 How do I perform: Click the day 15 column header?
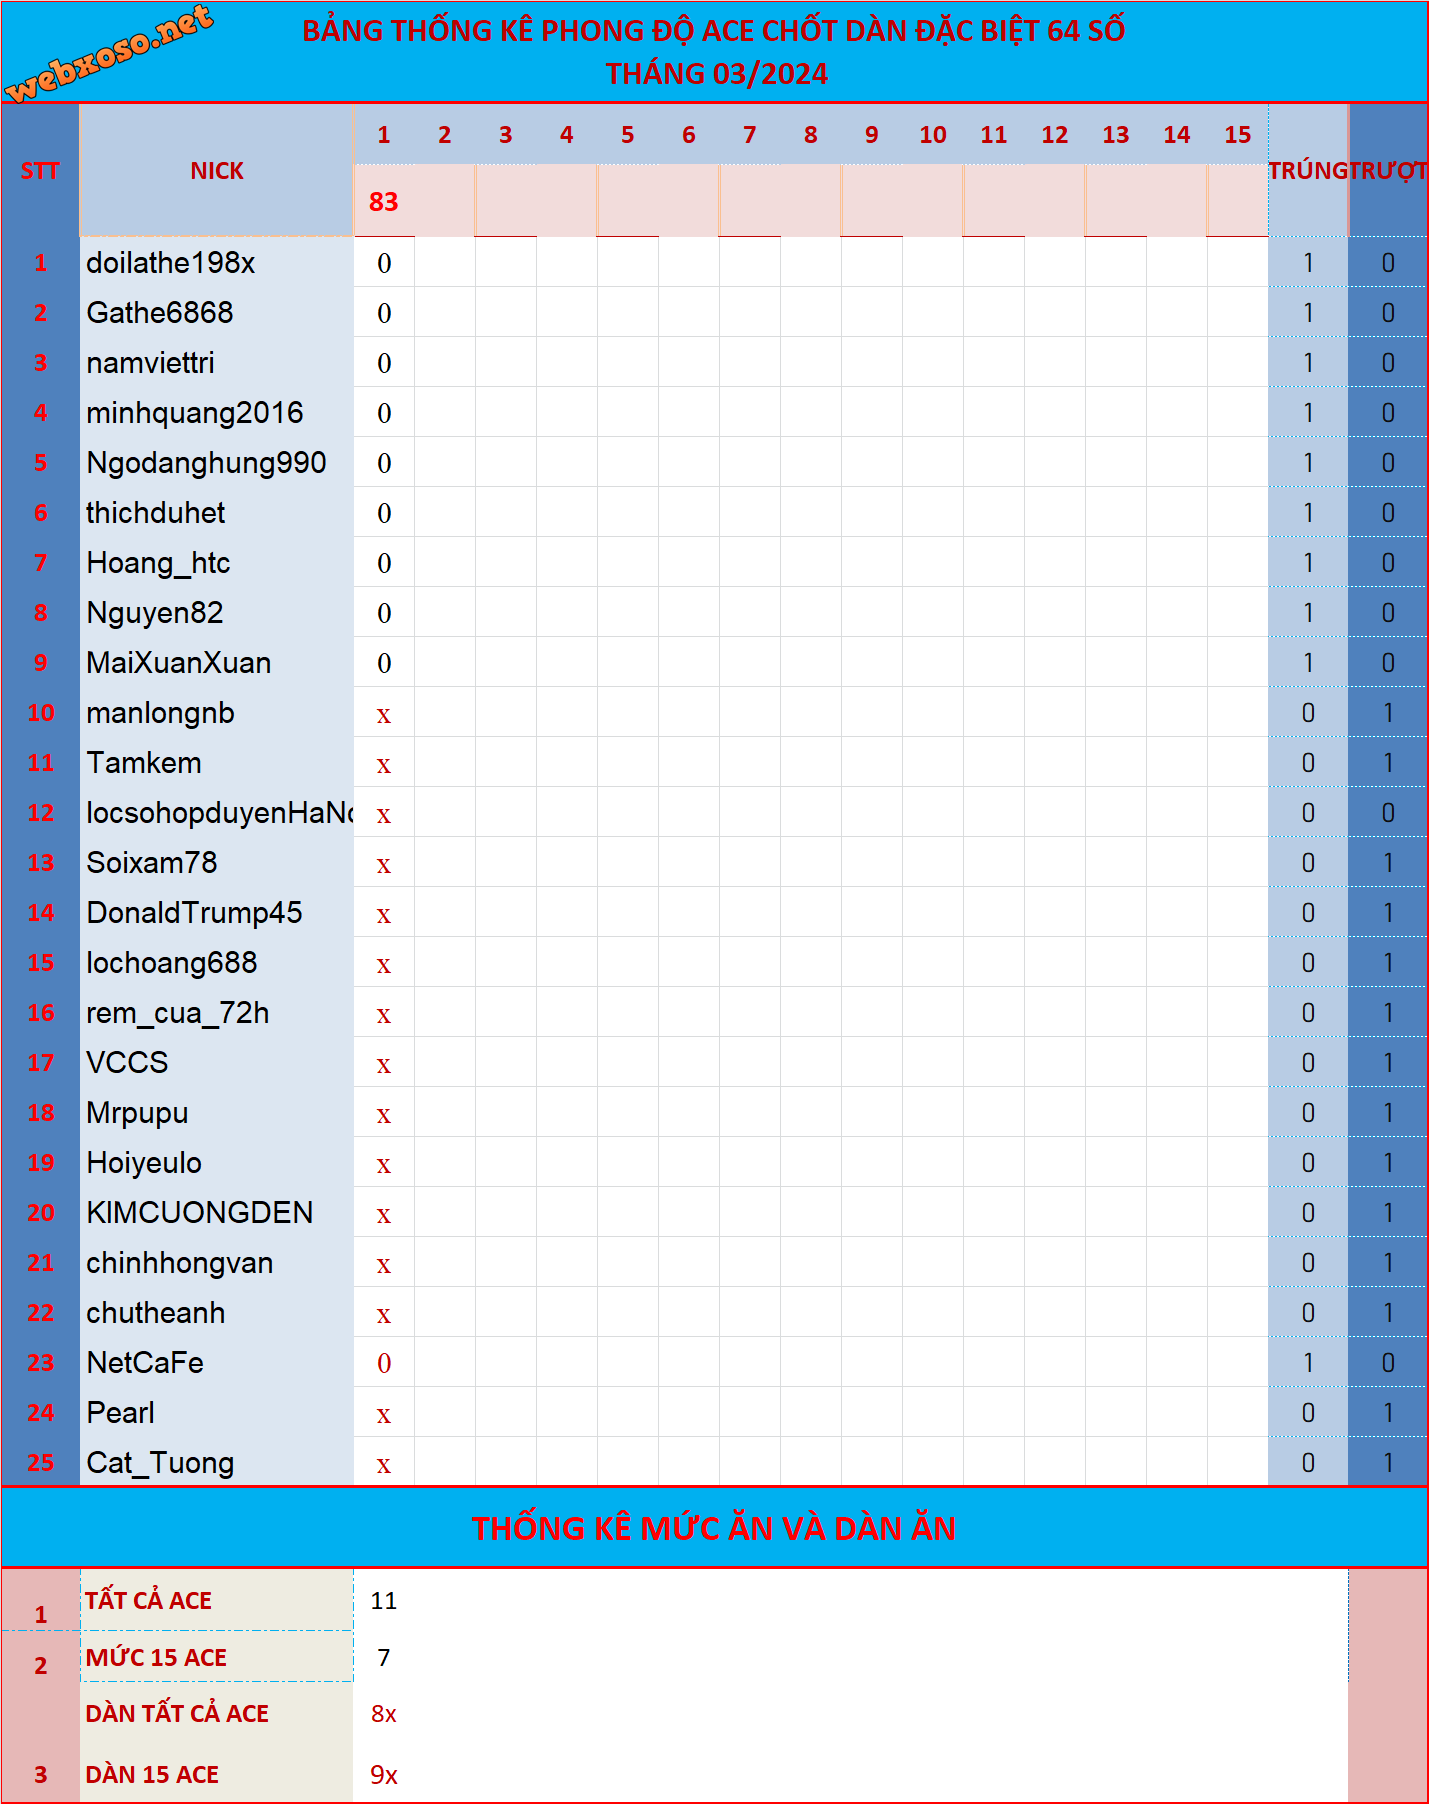1238,135
